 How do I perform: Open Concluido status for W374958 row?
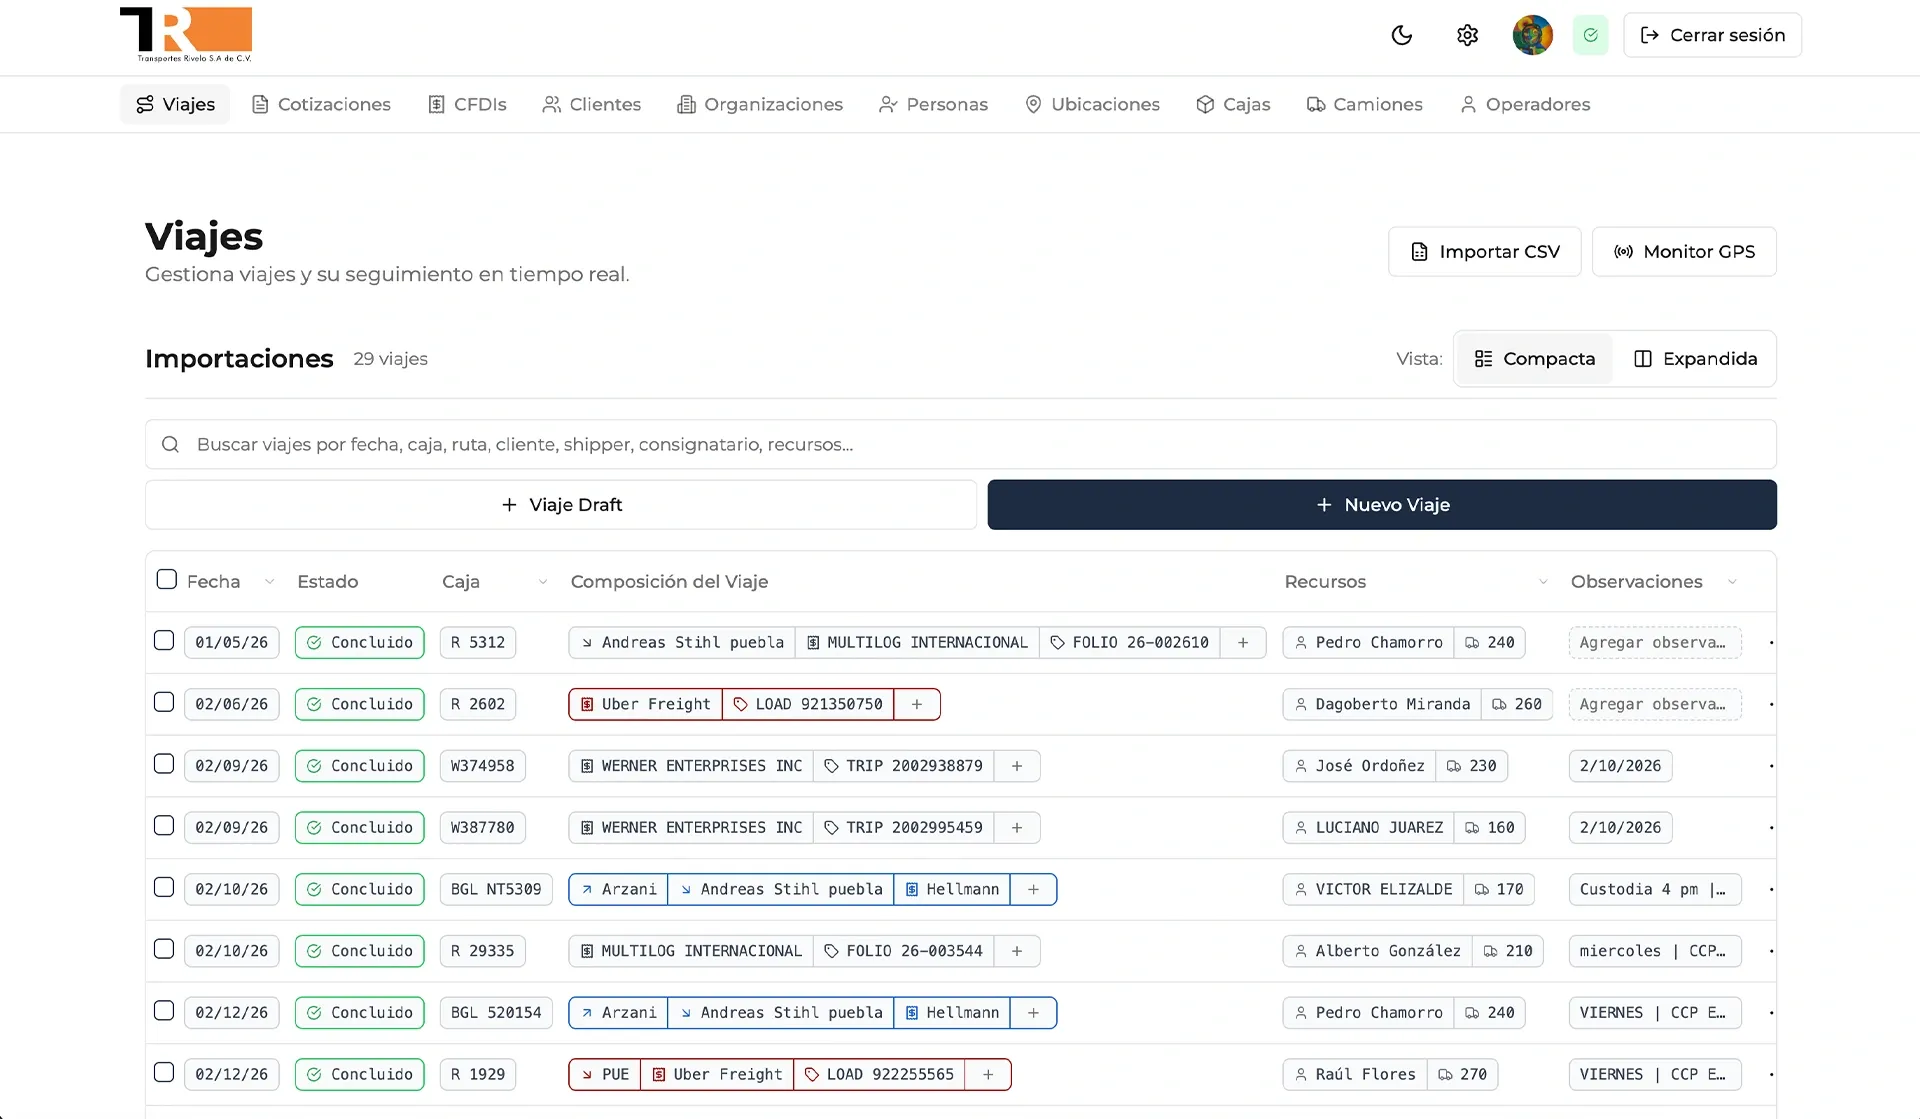point(360,766)
